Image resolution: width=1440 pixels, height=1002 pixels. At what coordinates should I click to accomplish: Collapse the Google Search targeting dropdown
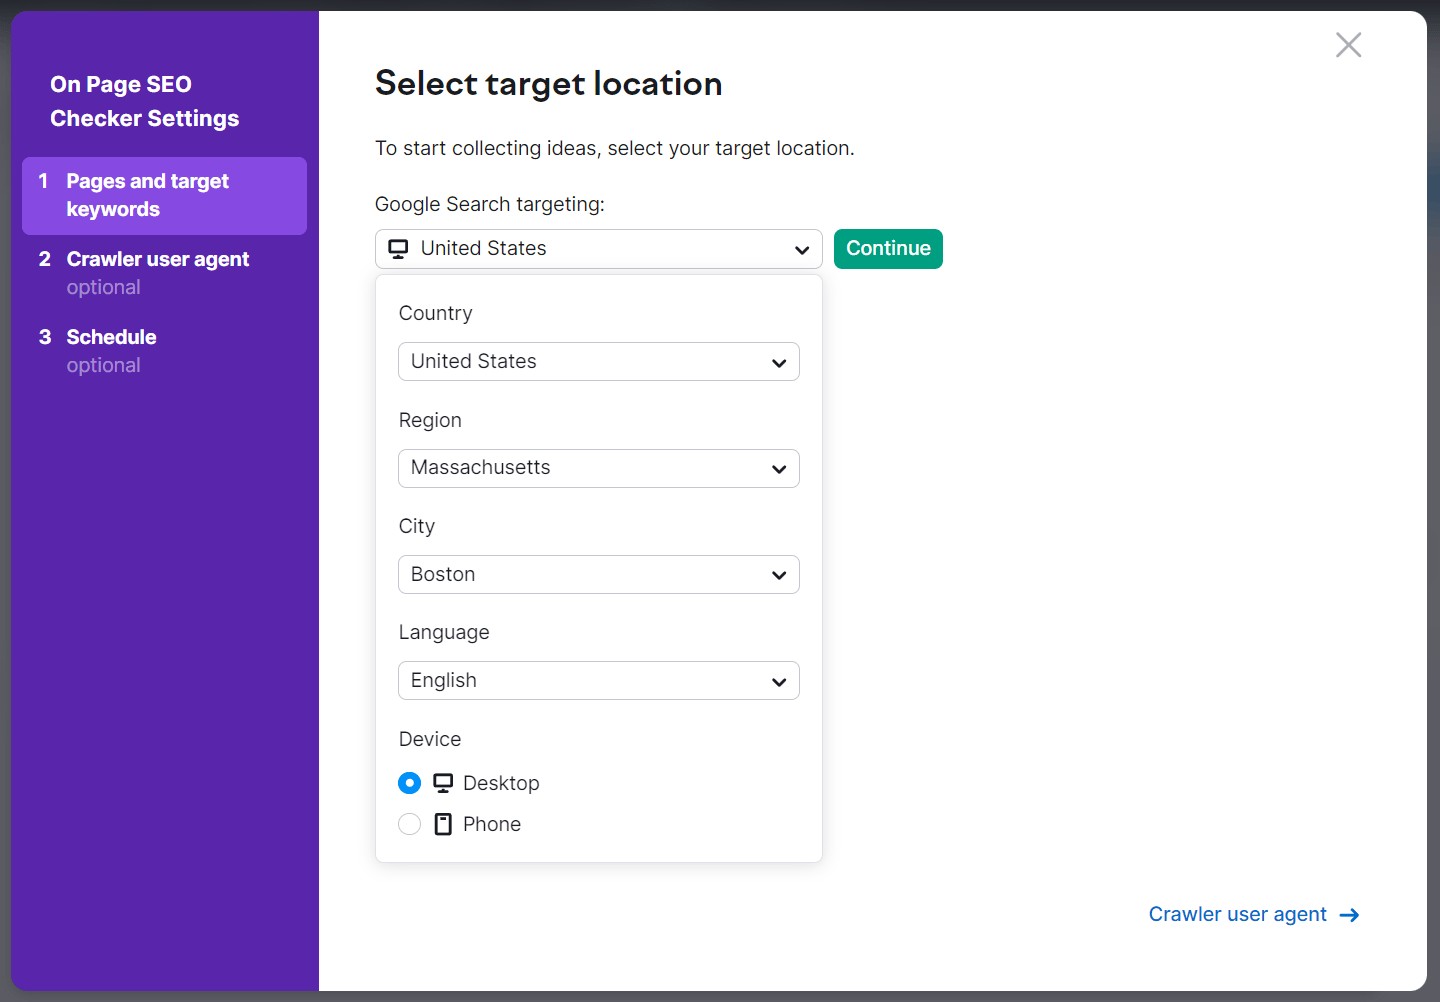pos(801,249)
